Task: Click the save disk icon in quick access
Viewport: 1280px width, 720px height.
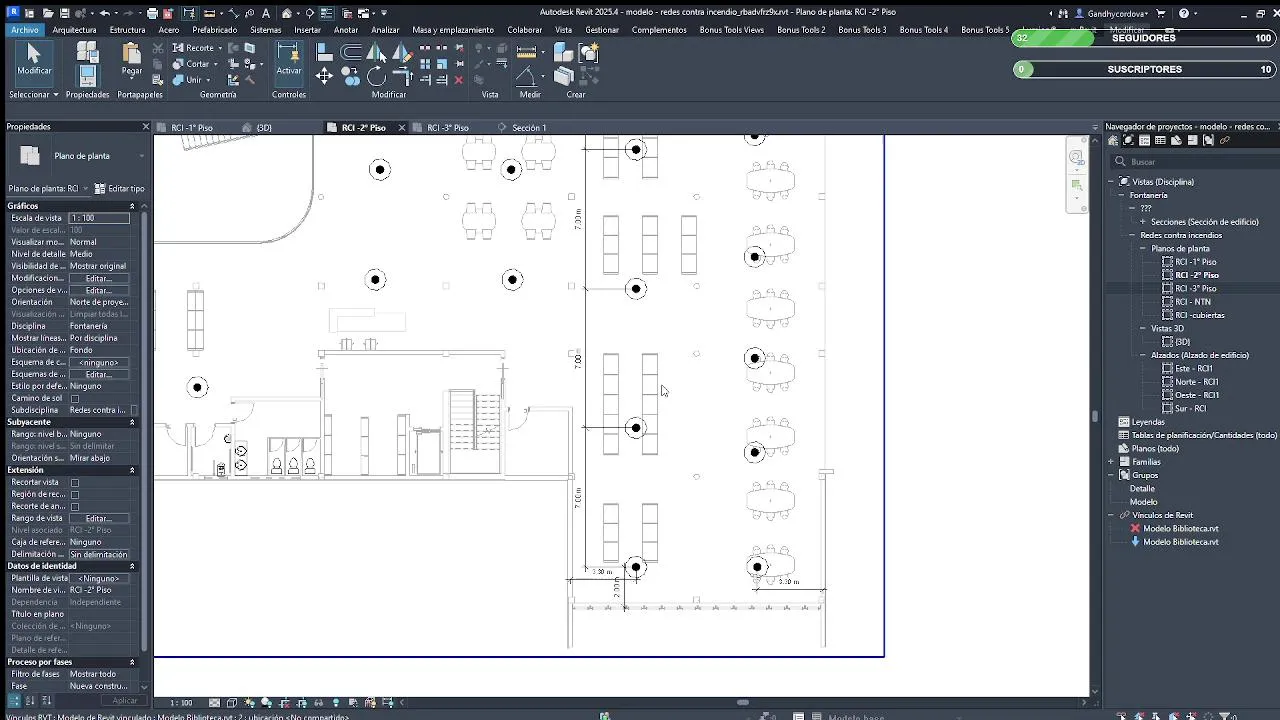Action: (x=64, y=13)
